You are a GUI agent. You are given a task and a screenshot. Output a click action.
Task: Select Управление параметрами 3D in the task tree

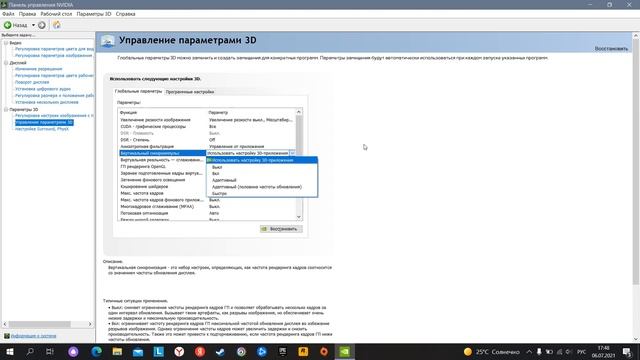coord(44,122)
